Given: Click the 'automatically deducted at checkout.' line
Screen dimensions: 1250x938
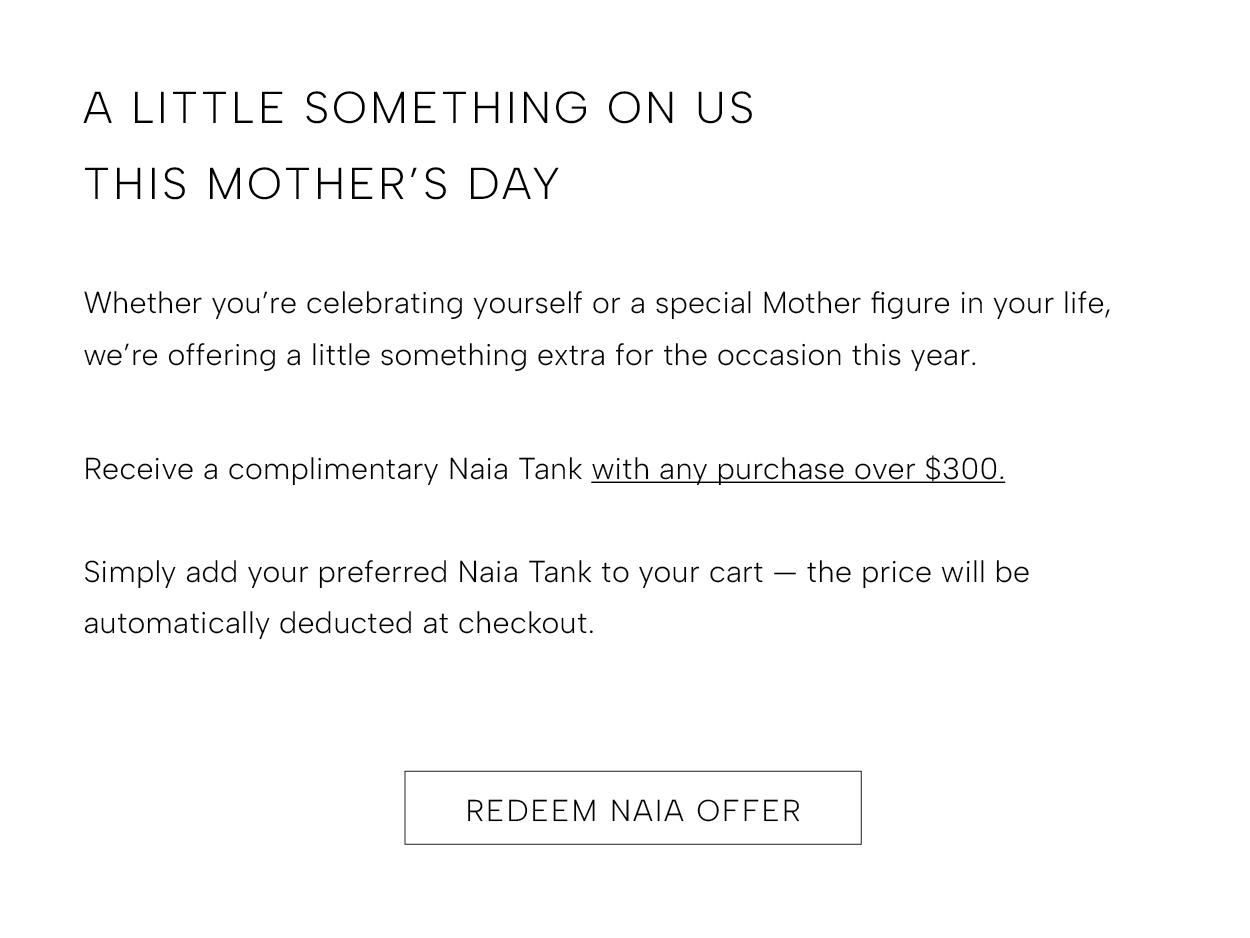Looking at the screenshot, I should (339, 623).
